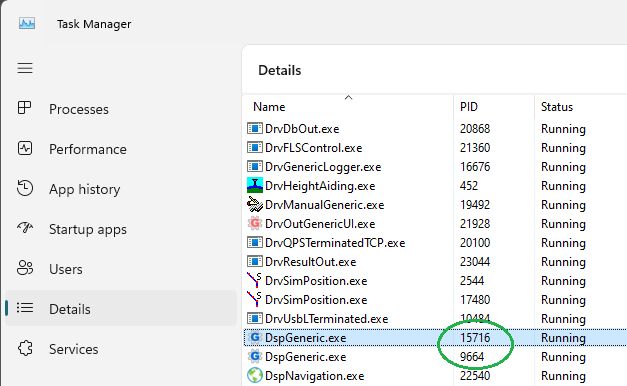Click the Task Manager app icon
The image size is (627, 386).
pos(27,24)
